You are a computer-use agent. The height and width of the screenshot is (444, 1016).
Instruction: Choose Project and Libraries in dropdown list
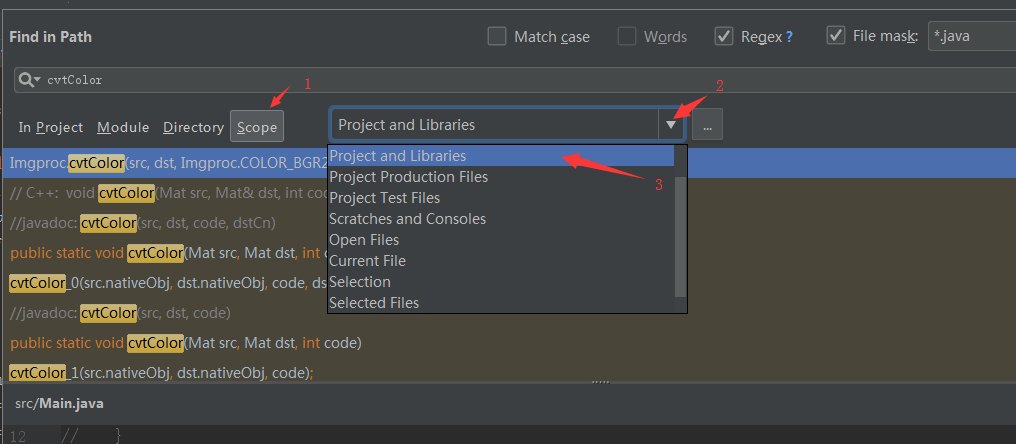point(501,156)
